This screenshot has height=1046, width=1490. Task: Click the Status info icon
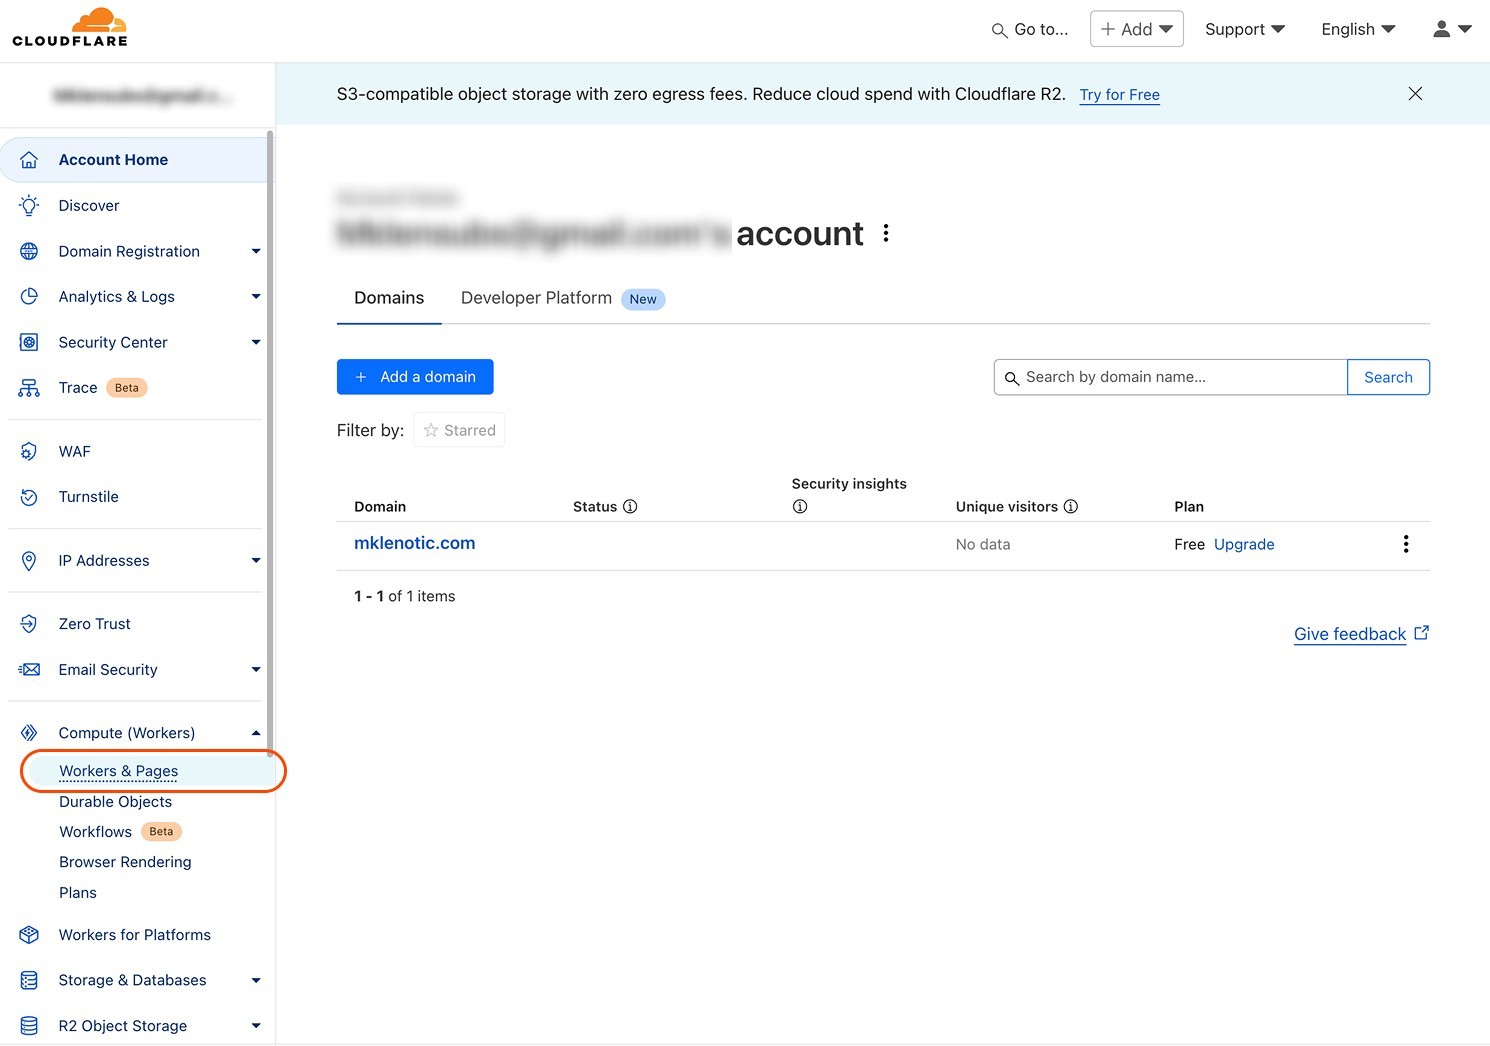click(630, 507)
